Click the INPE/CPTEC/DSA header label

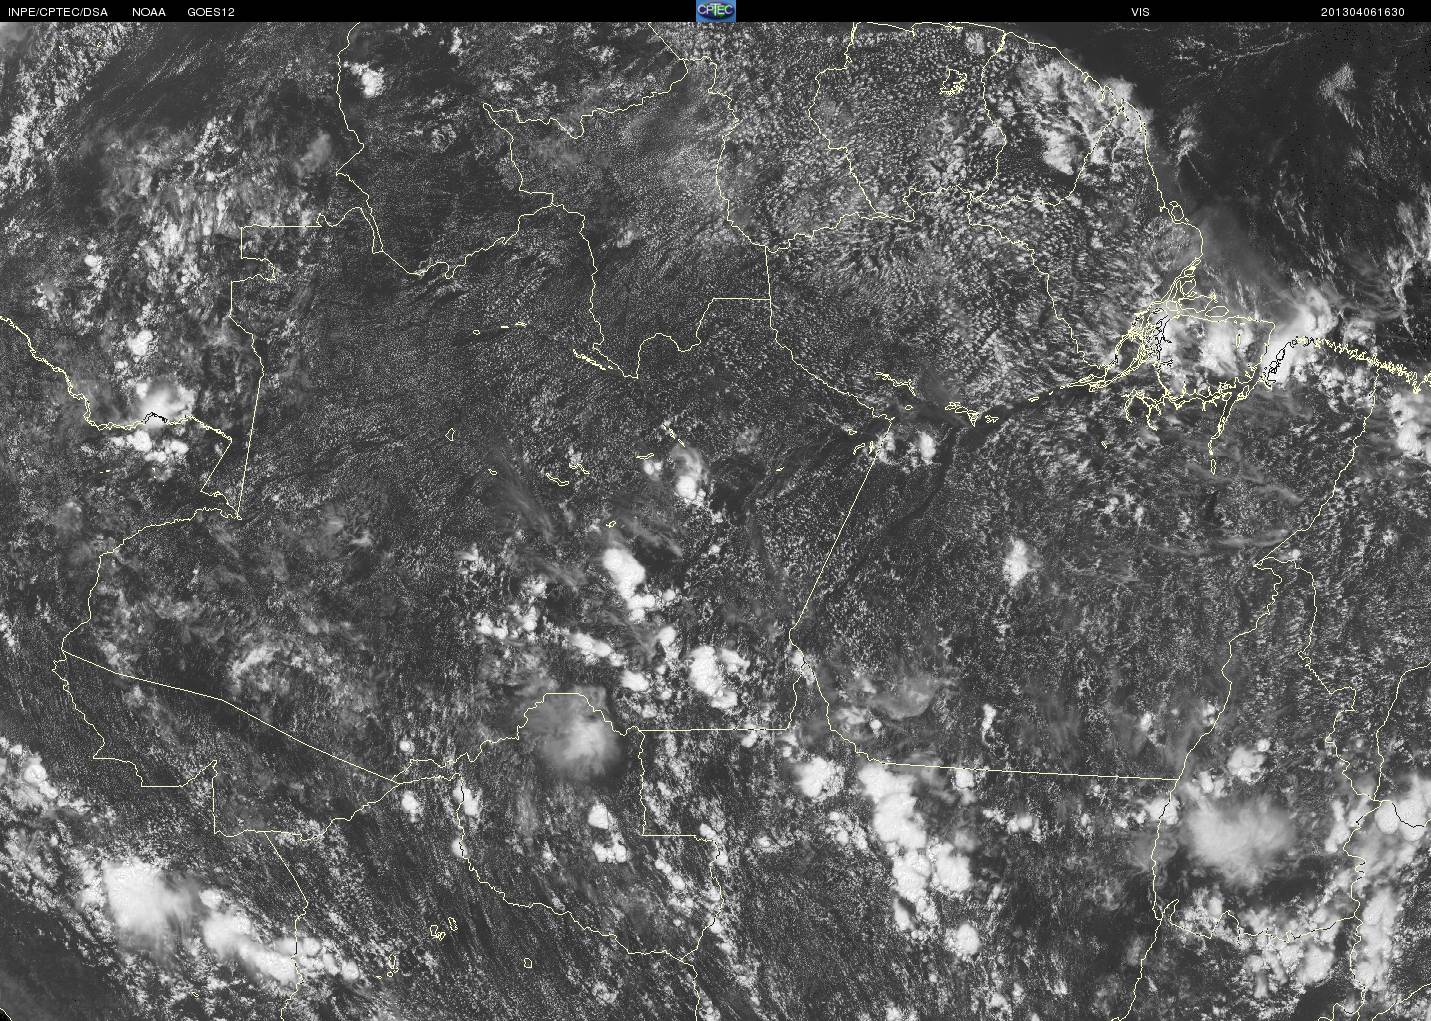coord(58,12)
